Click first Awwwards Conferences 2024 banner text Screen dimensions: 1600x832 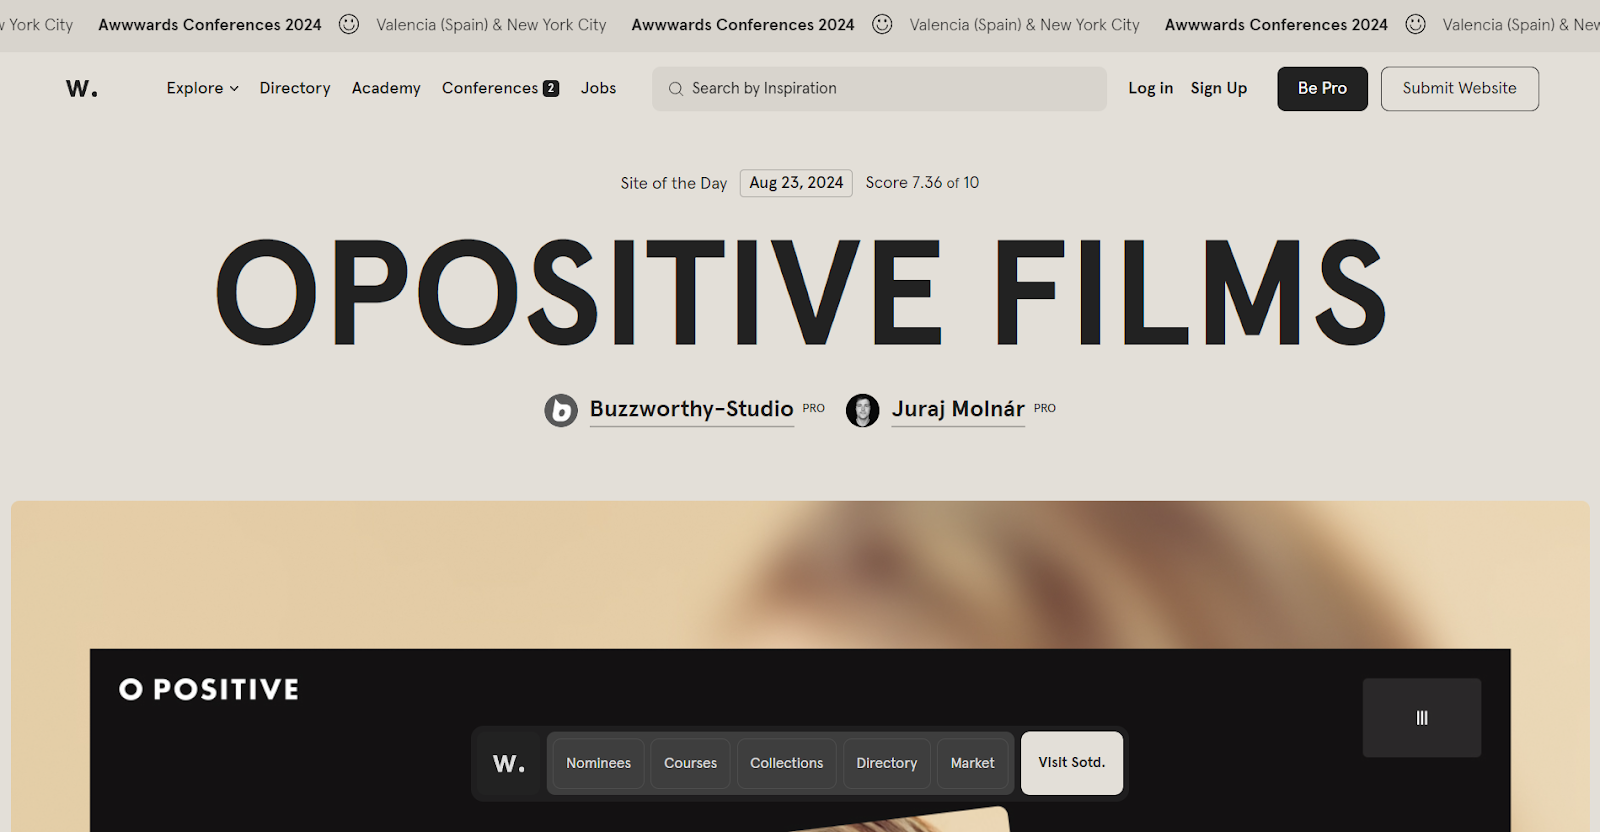click(210, 24)
